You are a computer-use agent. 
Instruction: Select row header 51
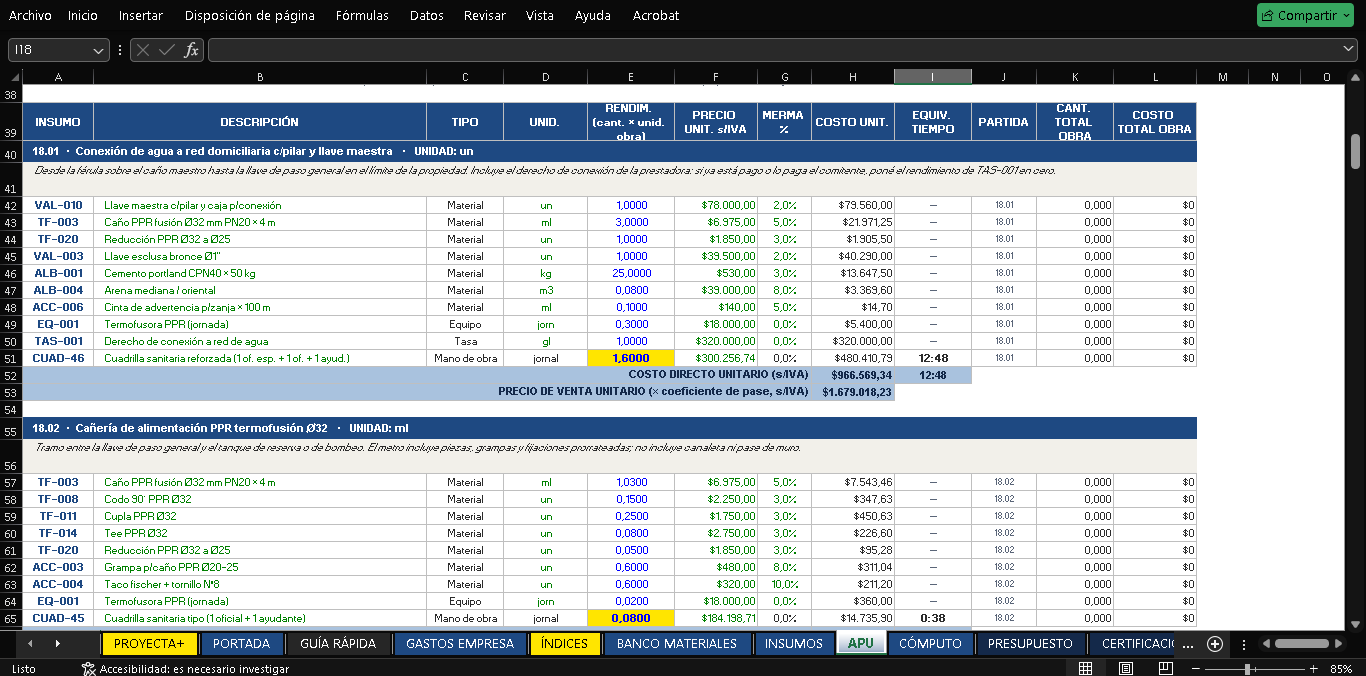click(x=11, y=358)
